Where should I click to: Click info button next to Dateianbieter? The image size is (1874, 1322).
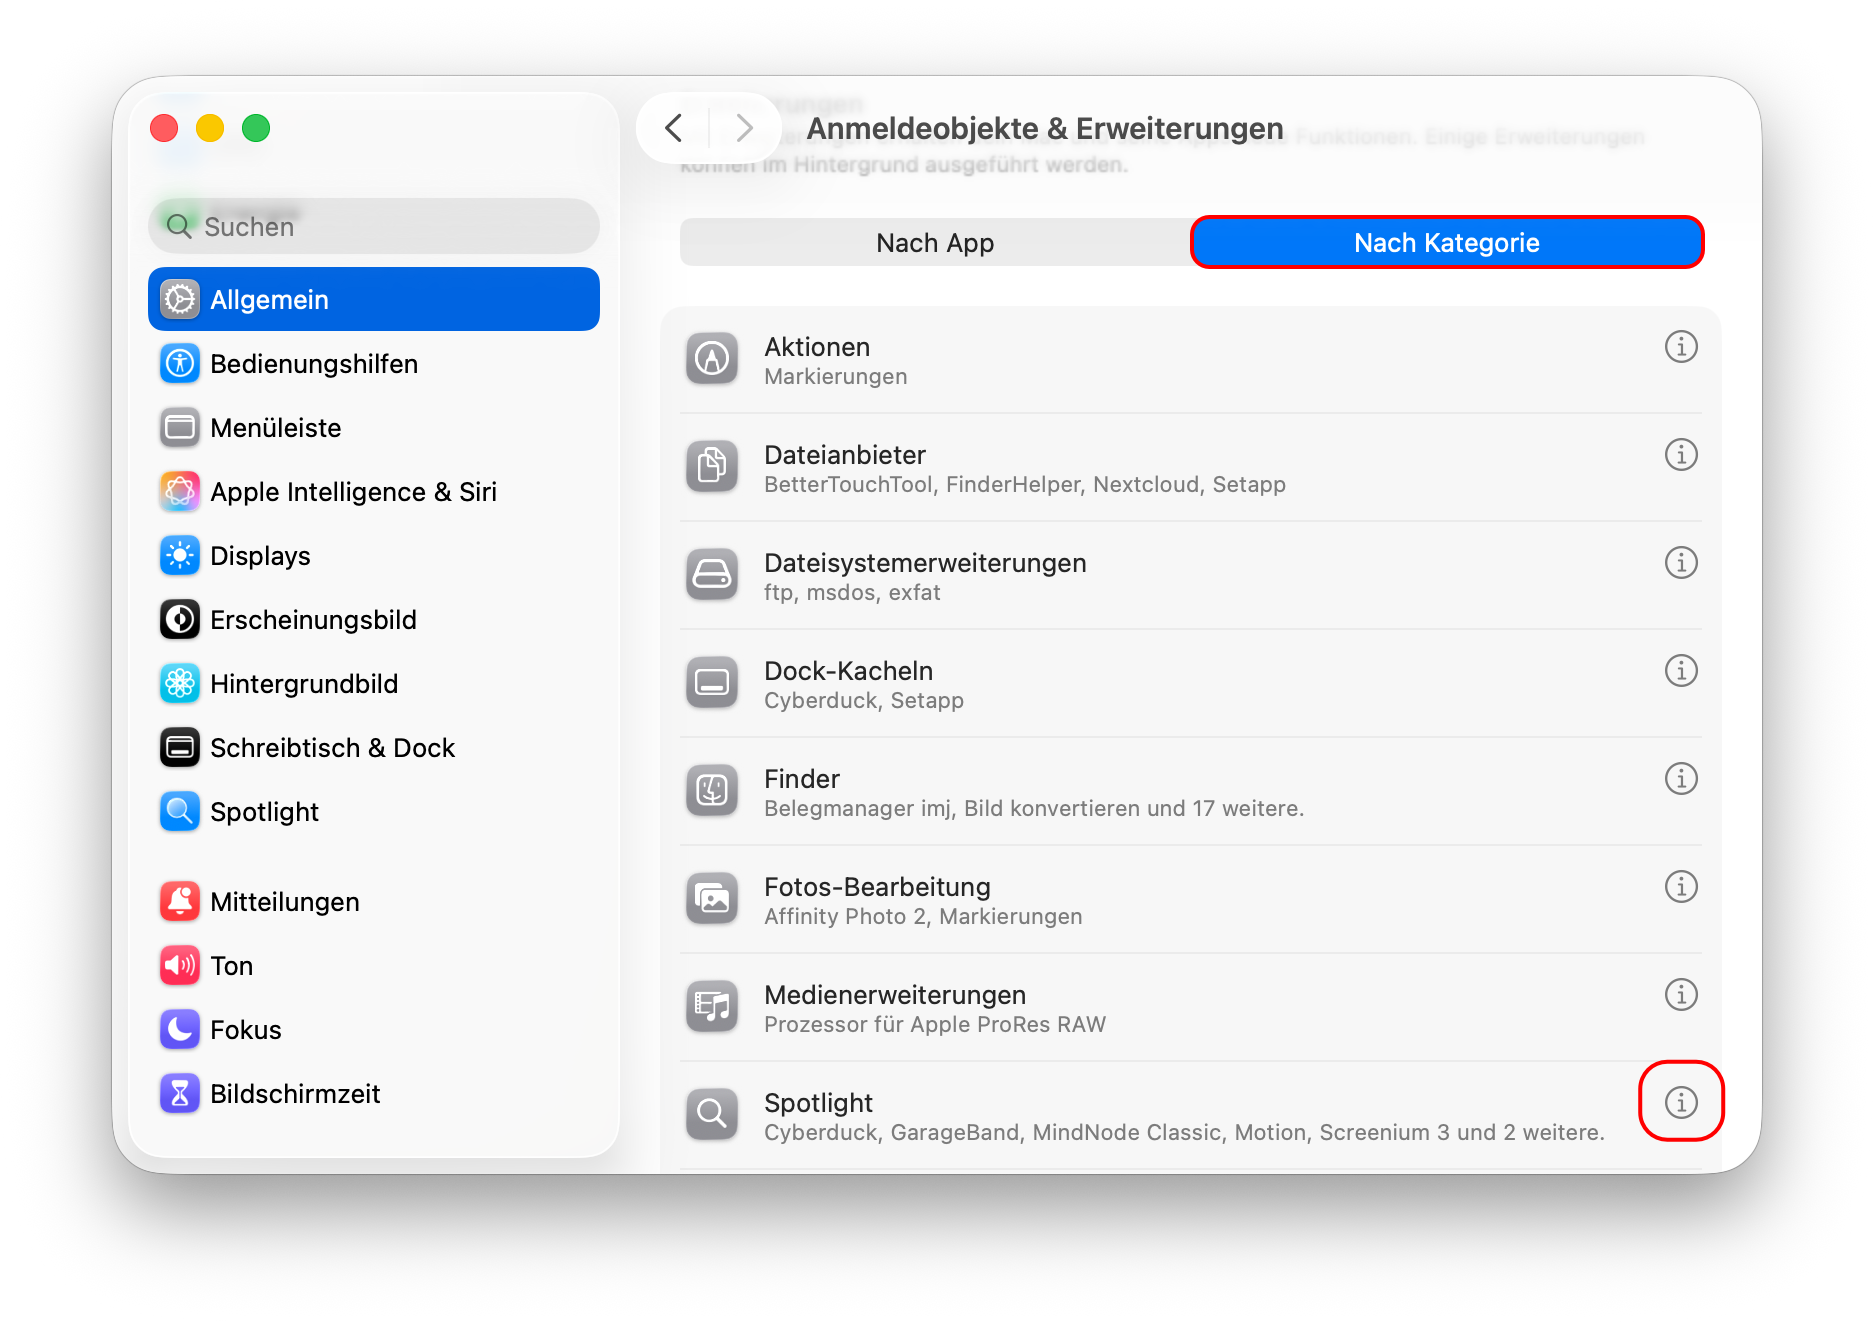coord(1680,455)
